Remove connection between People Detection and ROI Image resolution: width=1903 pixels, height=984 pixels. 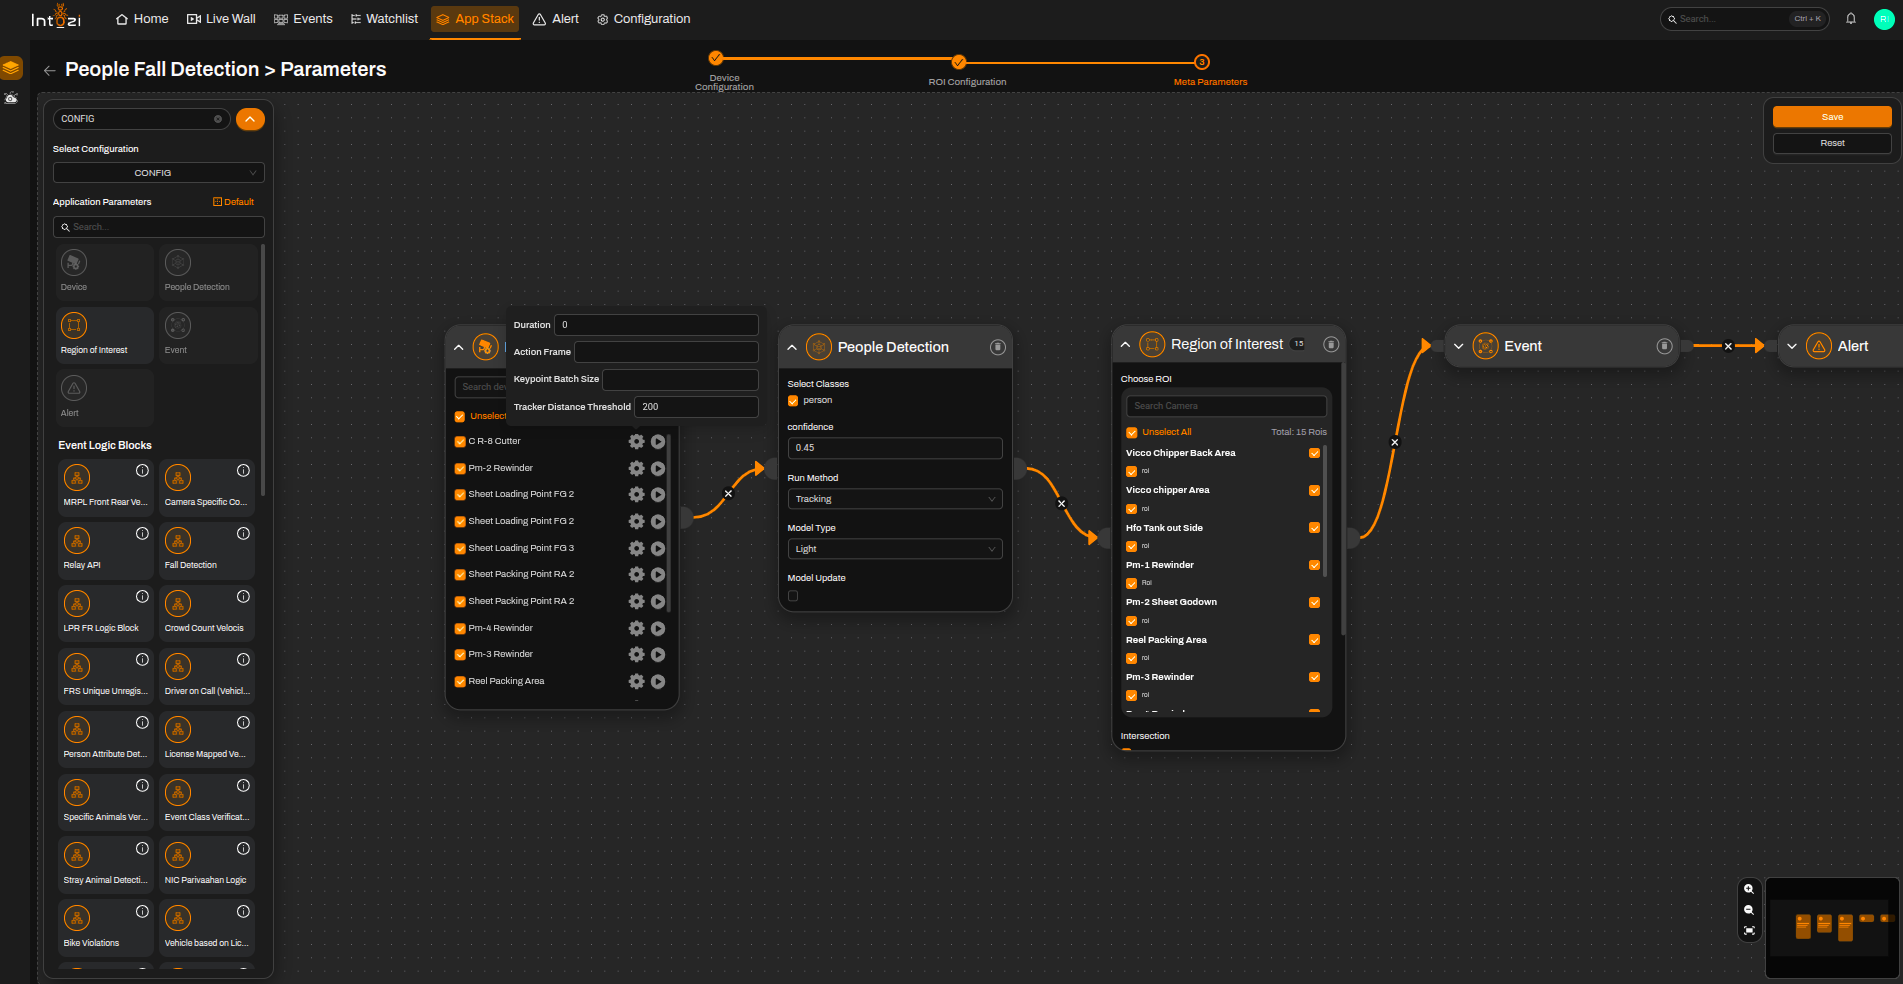point(1062,504)
